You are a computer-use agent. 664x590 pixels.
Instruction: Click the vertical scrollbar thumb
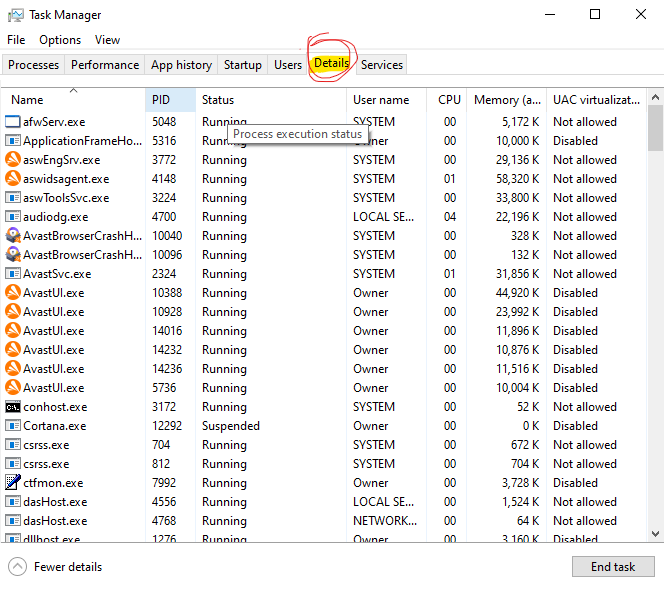click(x=655, y=128)
